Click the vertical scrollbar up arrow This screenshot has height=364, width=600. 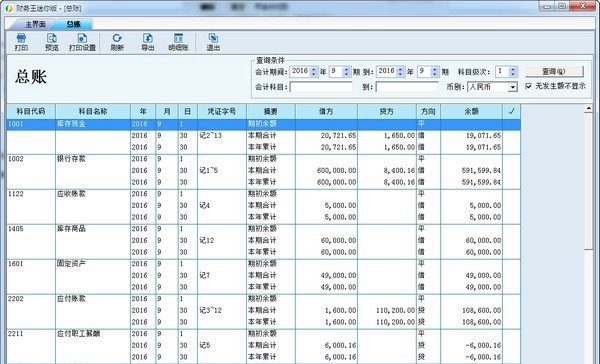[589, 109]
